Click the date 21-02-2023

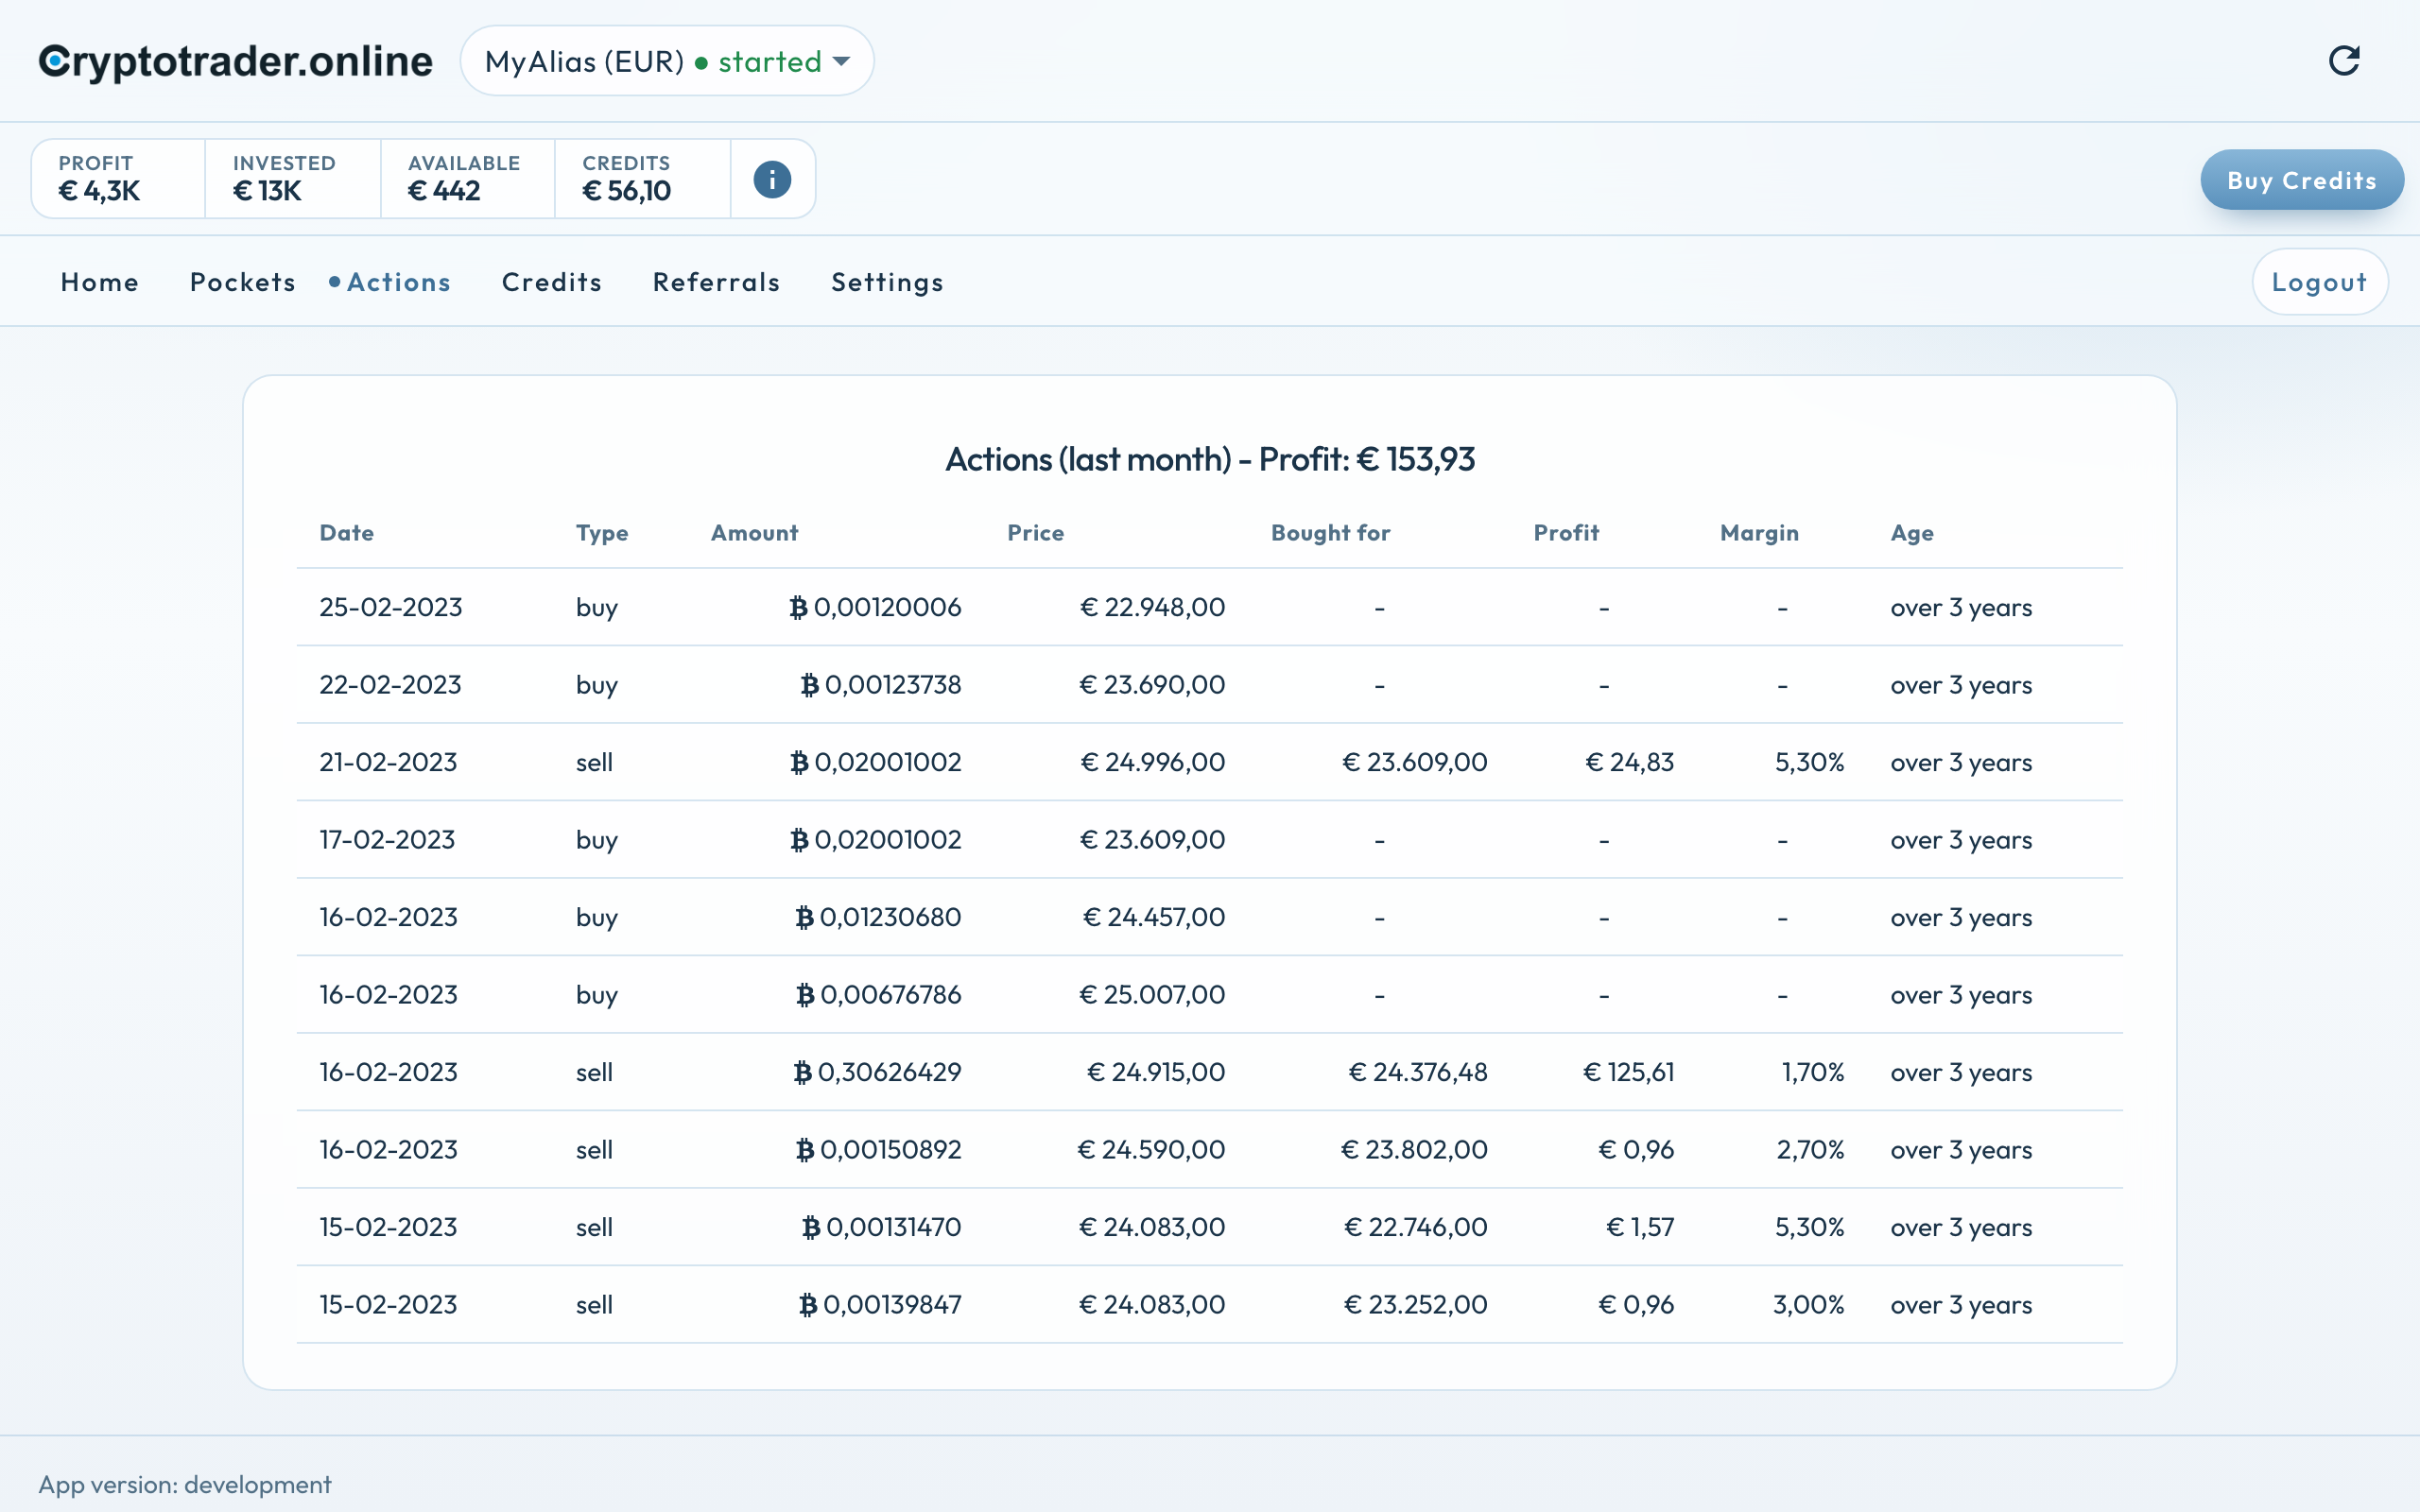tap(388, 762)
